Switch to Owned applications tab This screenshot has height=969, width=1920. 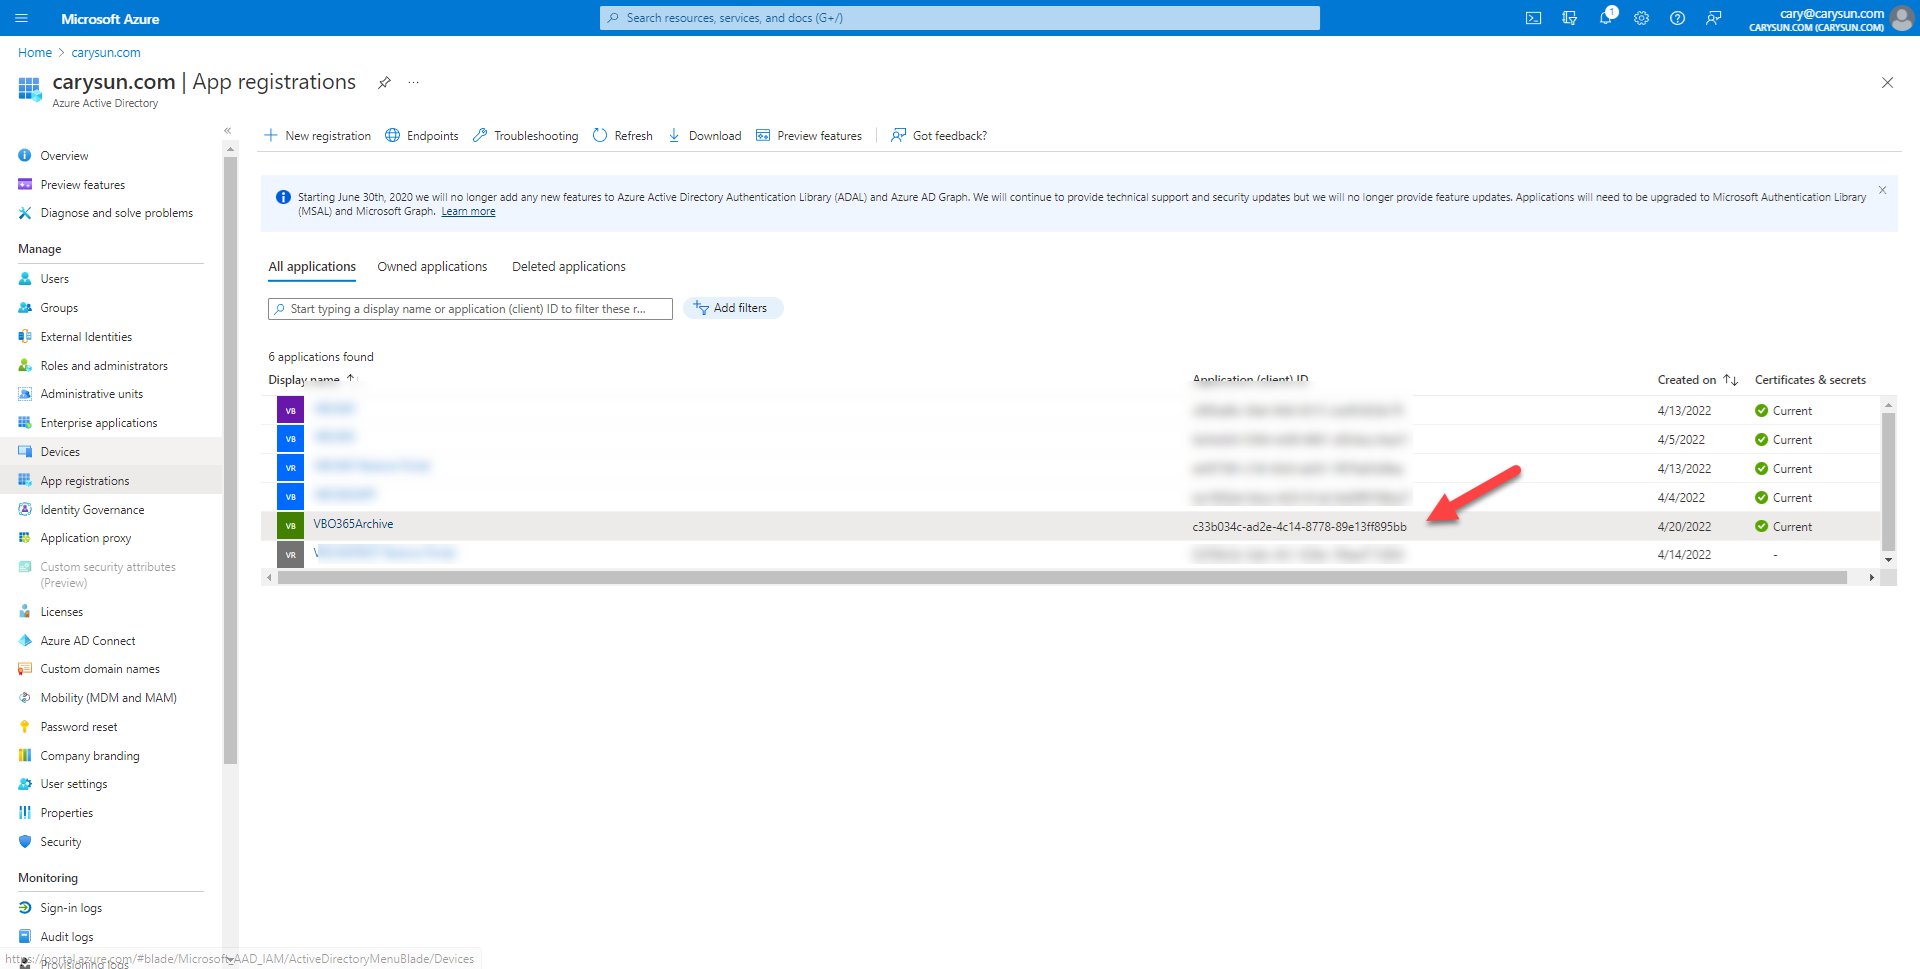click(432, 267)
